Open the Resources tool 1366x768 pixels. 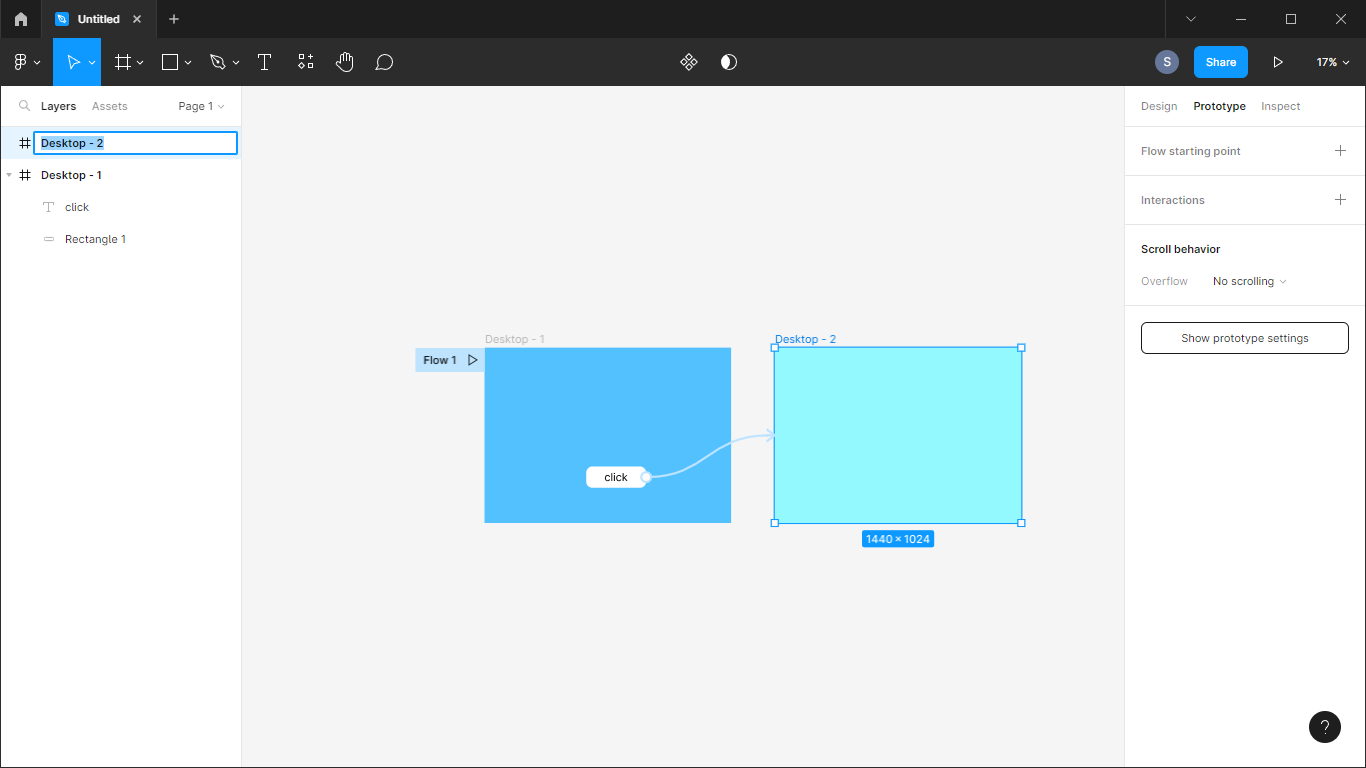tap(306, 62)
